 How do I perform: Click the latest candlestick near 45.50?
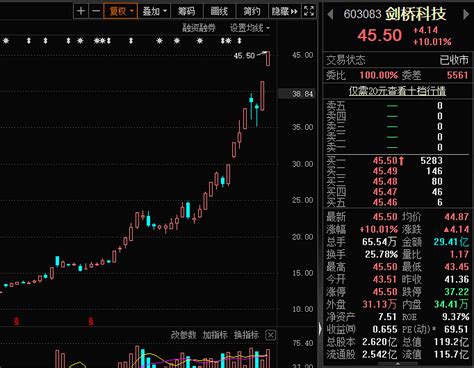pyautogui.click(x=268, y=59)
